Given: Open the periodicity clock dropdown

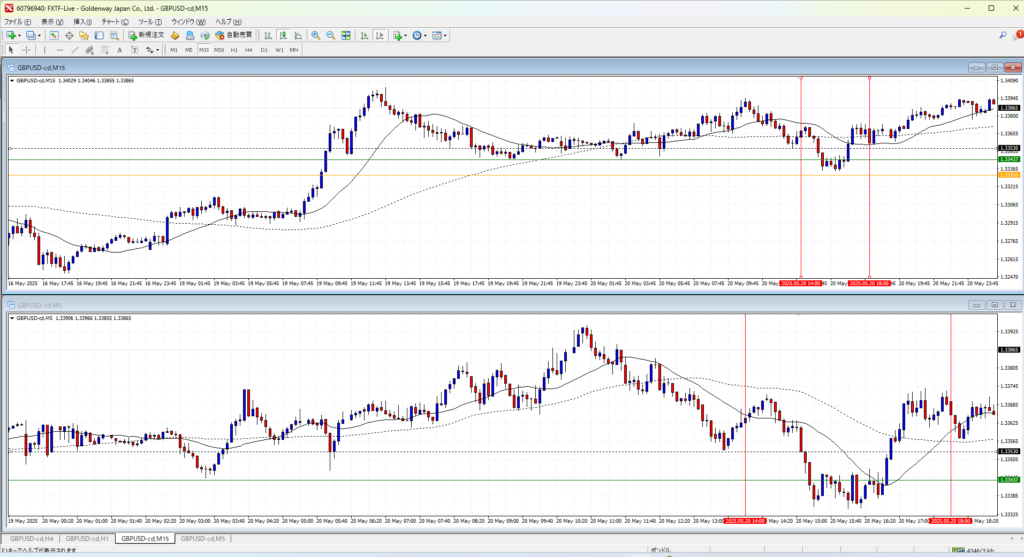Looking at the screenshot, I should tap(425, 35).
